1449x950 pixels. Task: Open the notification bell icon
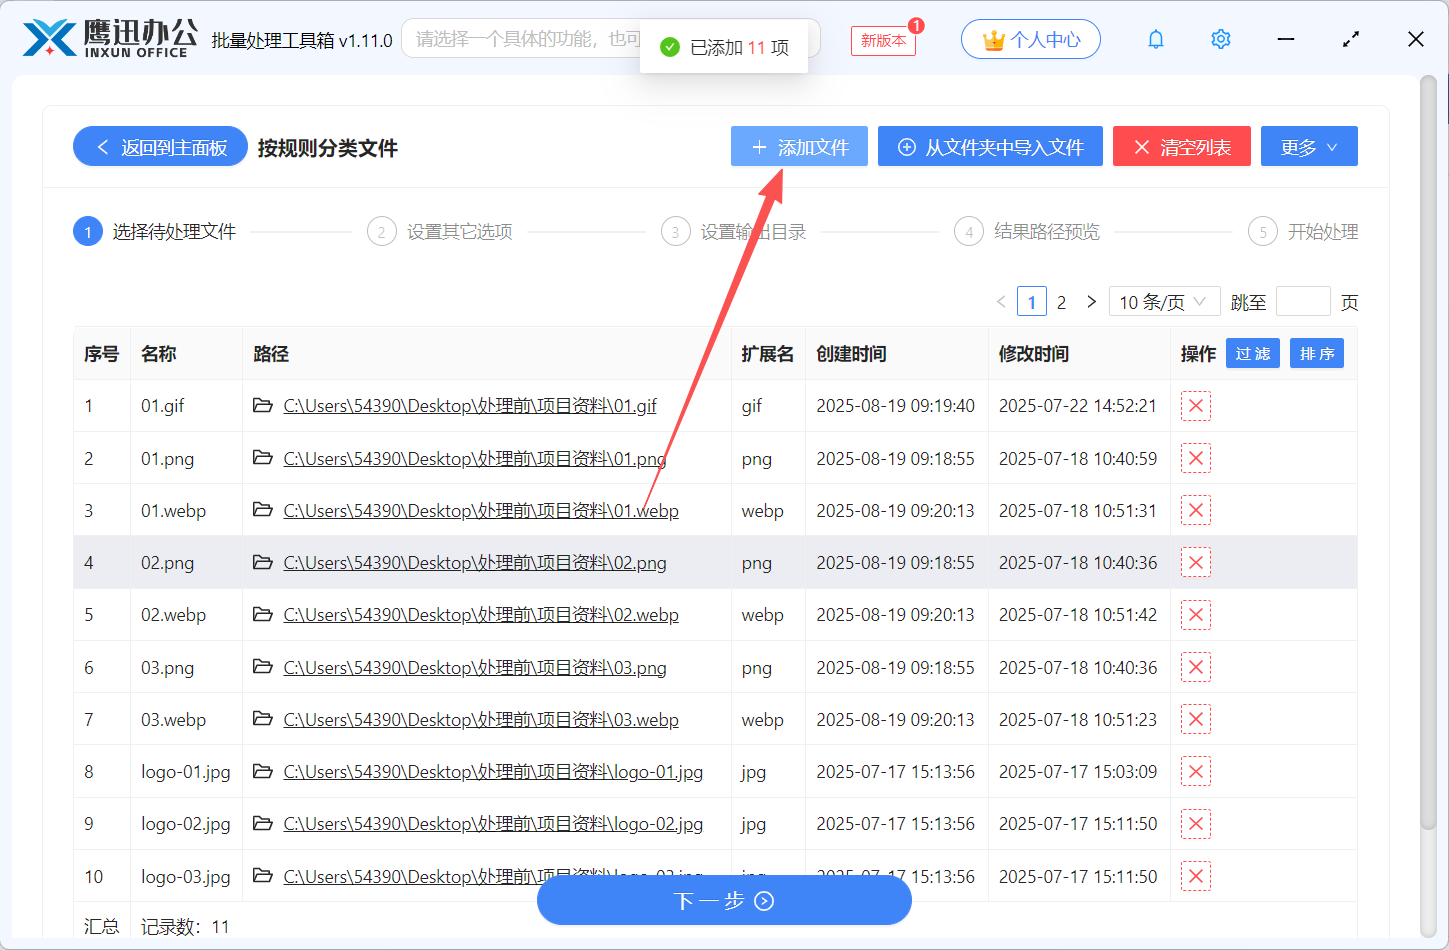(1156, 39)
